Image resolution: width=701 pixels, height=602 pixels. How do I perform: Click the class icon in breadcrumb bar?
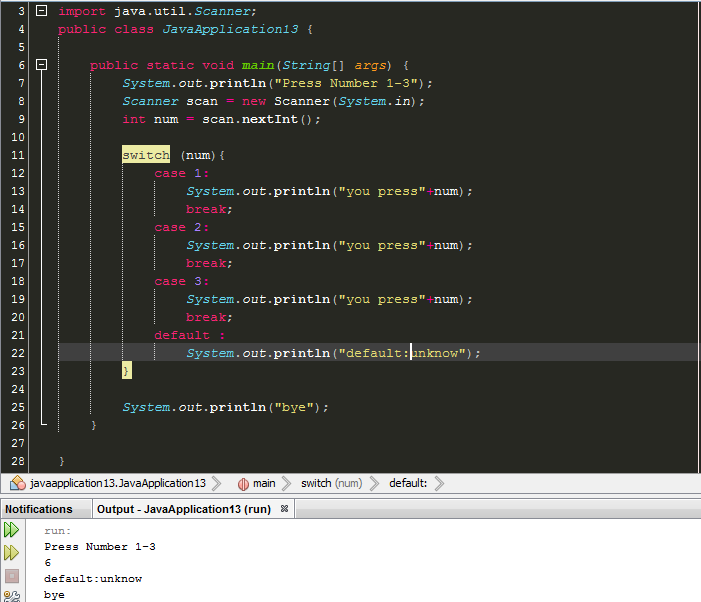pos(18,483)
